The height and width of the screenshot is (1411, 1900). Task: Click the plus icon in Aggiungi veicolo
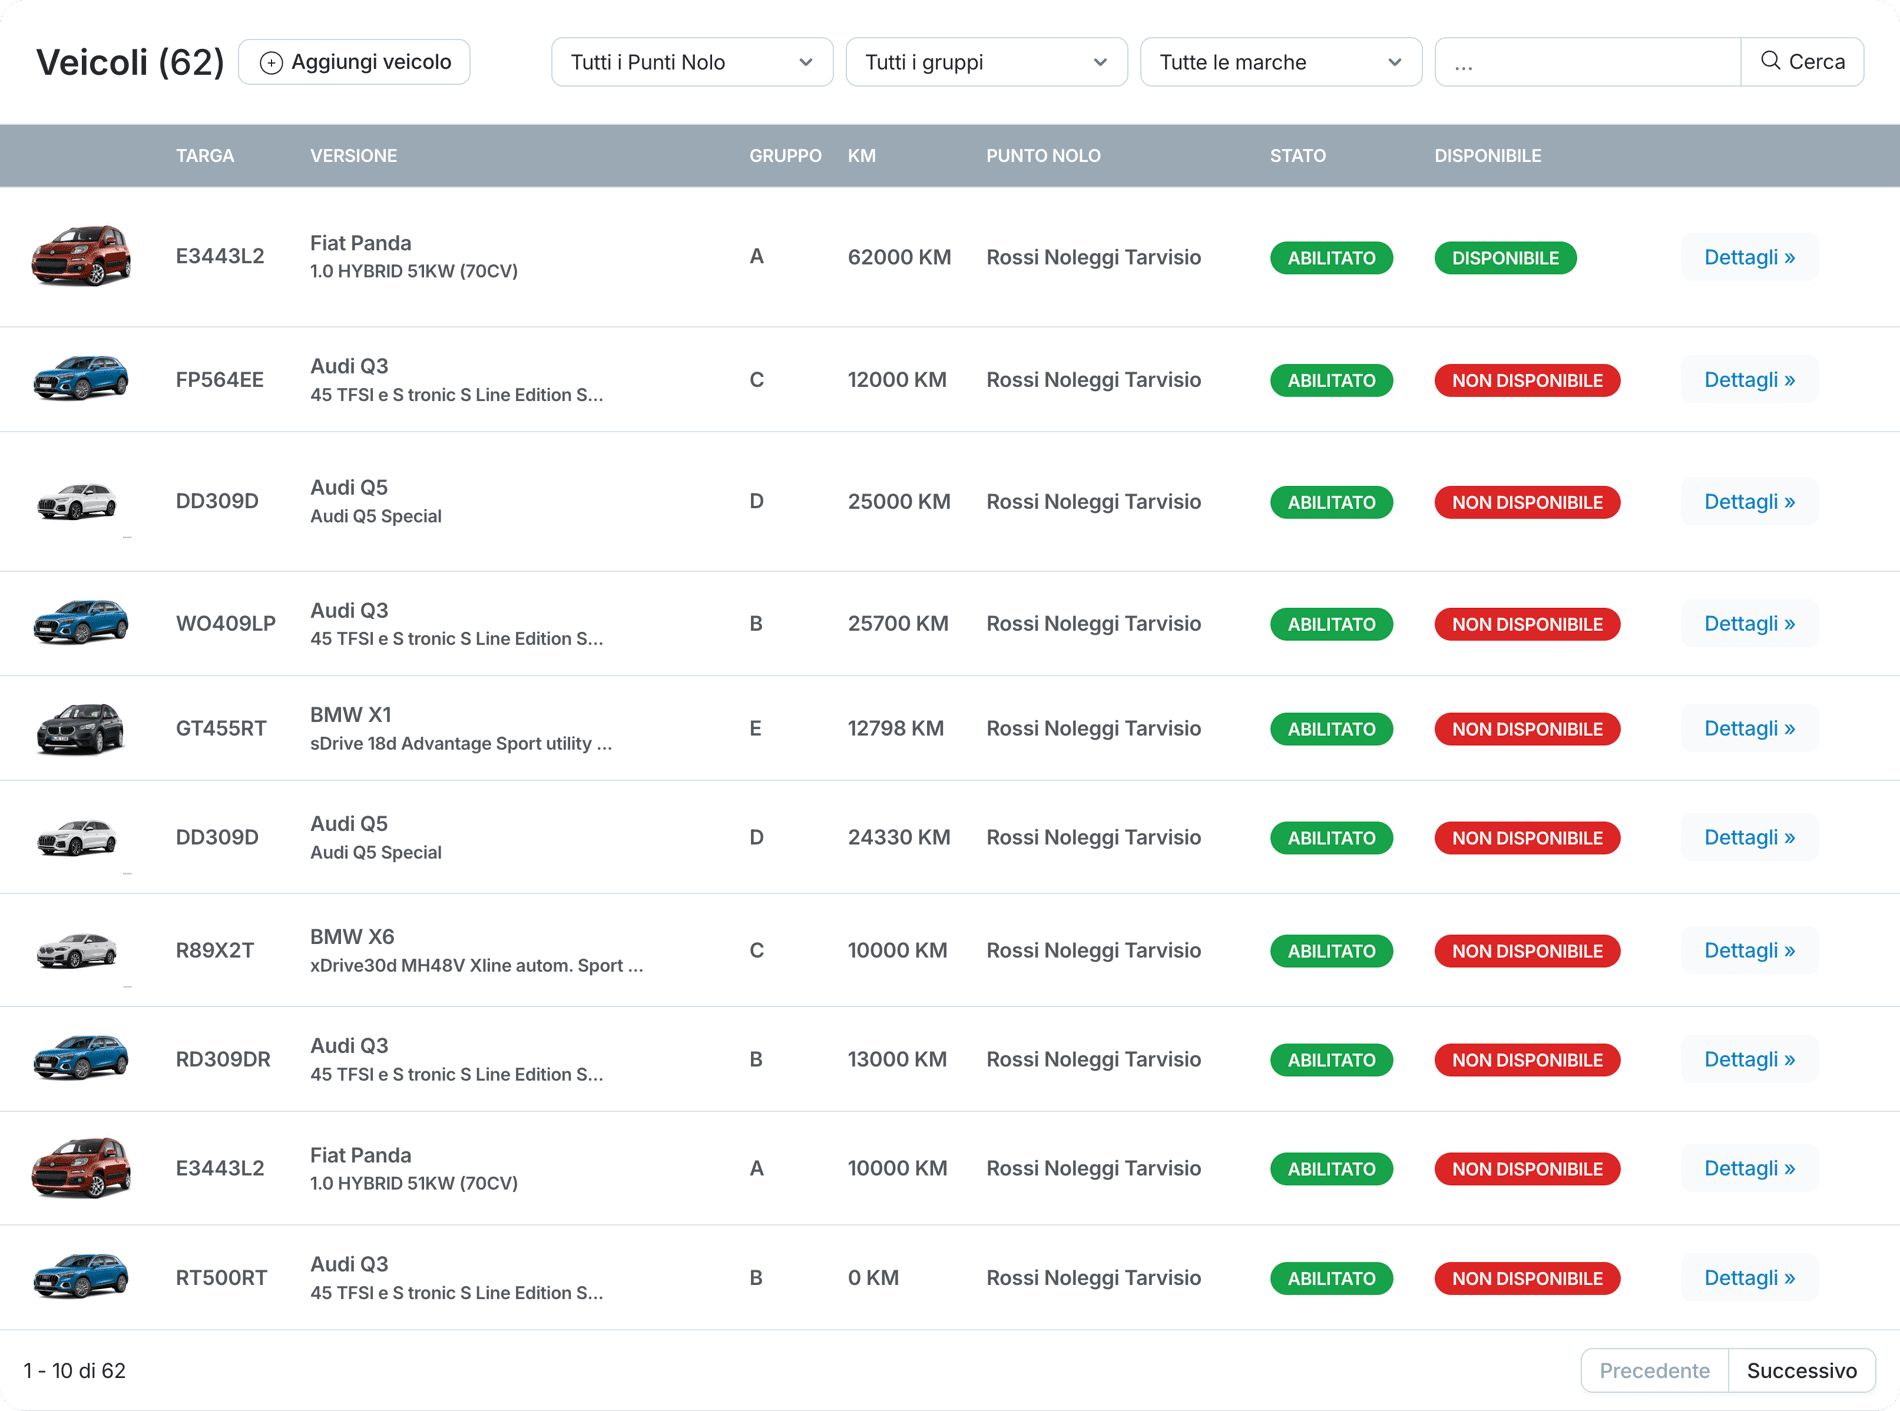(270, 63)
